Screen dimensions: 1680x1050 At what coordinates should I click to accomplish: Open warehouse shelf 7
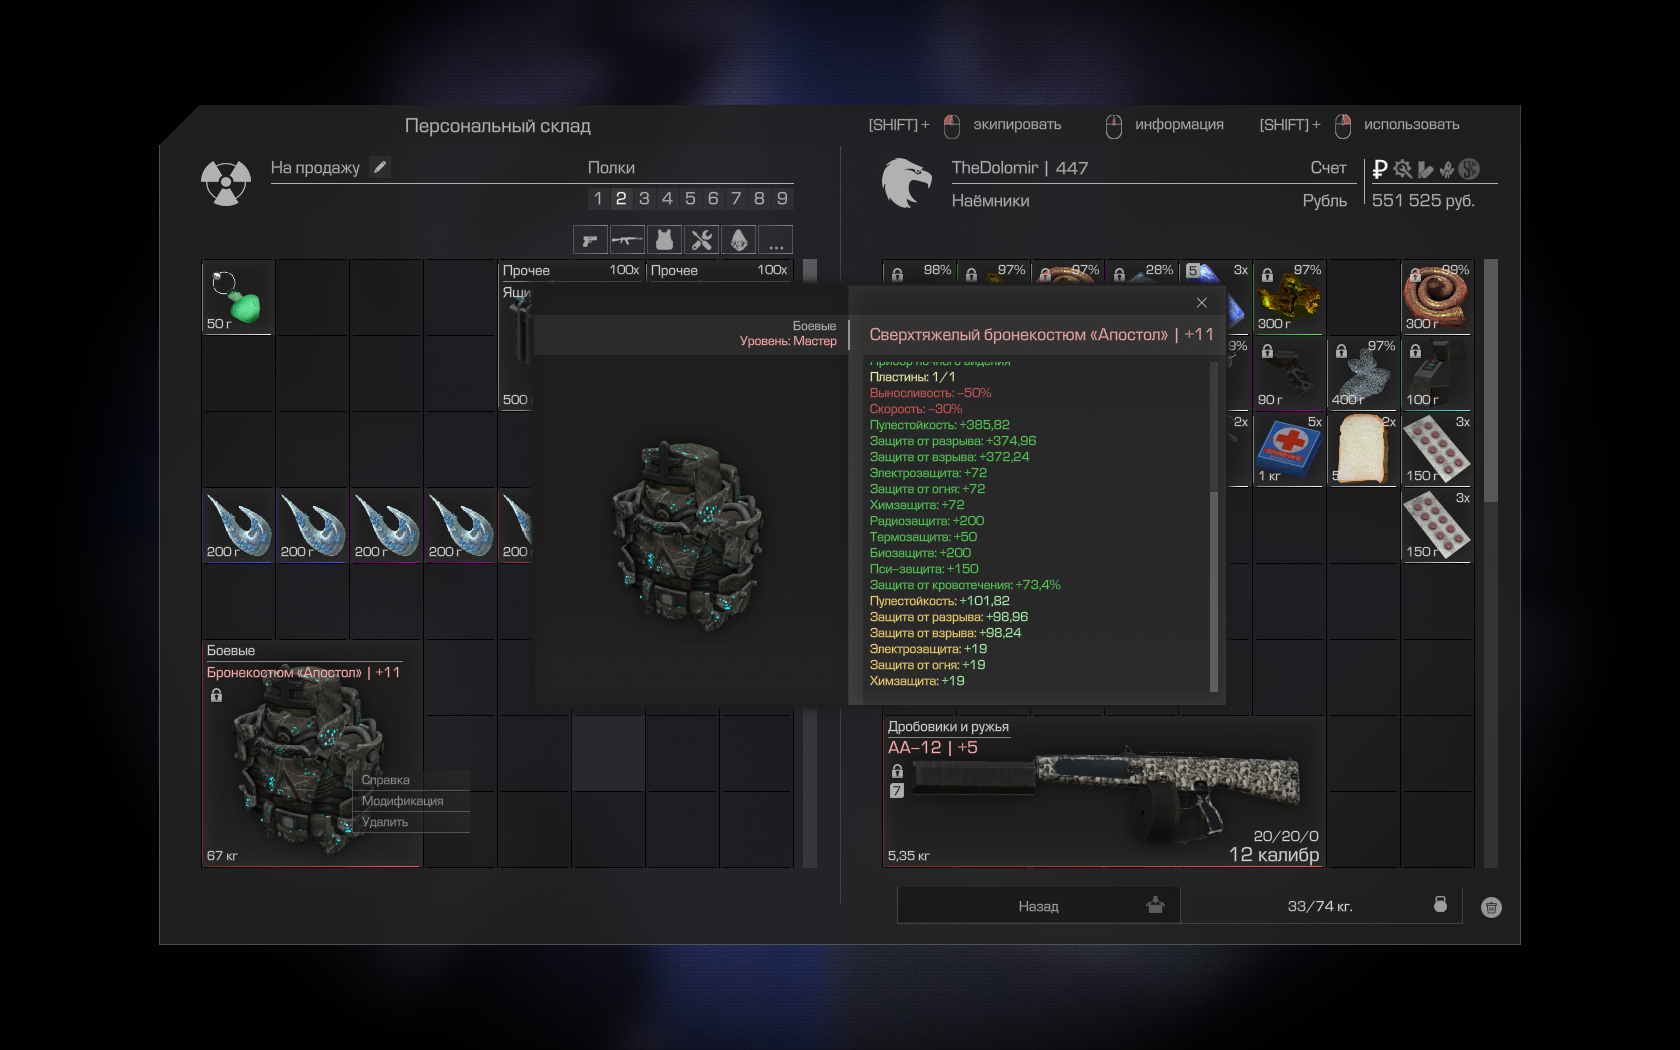tap(736, 198)
